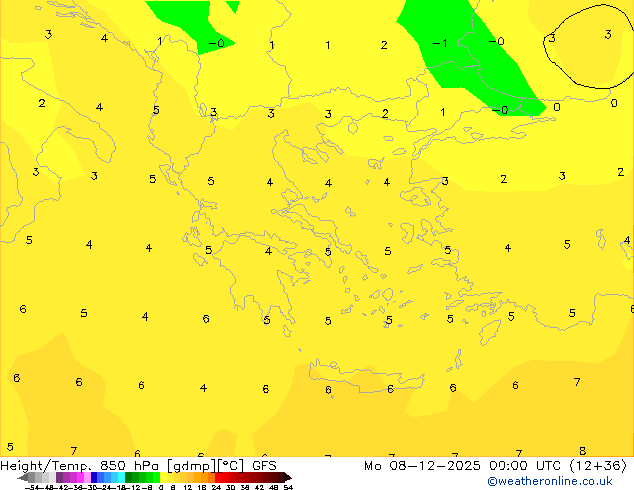Choose the bright magenta legend swatch
This screenshot has height=490, width=634.
coord(80,477)
